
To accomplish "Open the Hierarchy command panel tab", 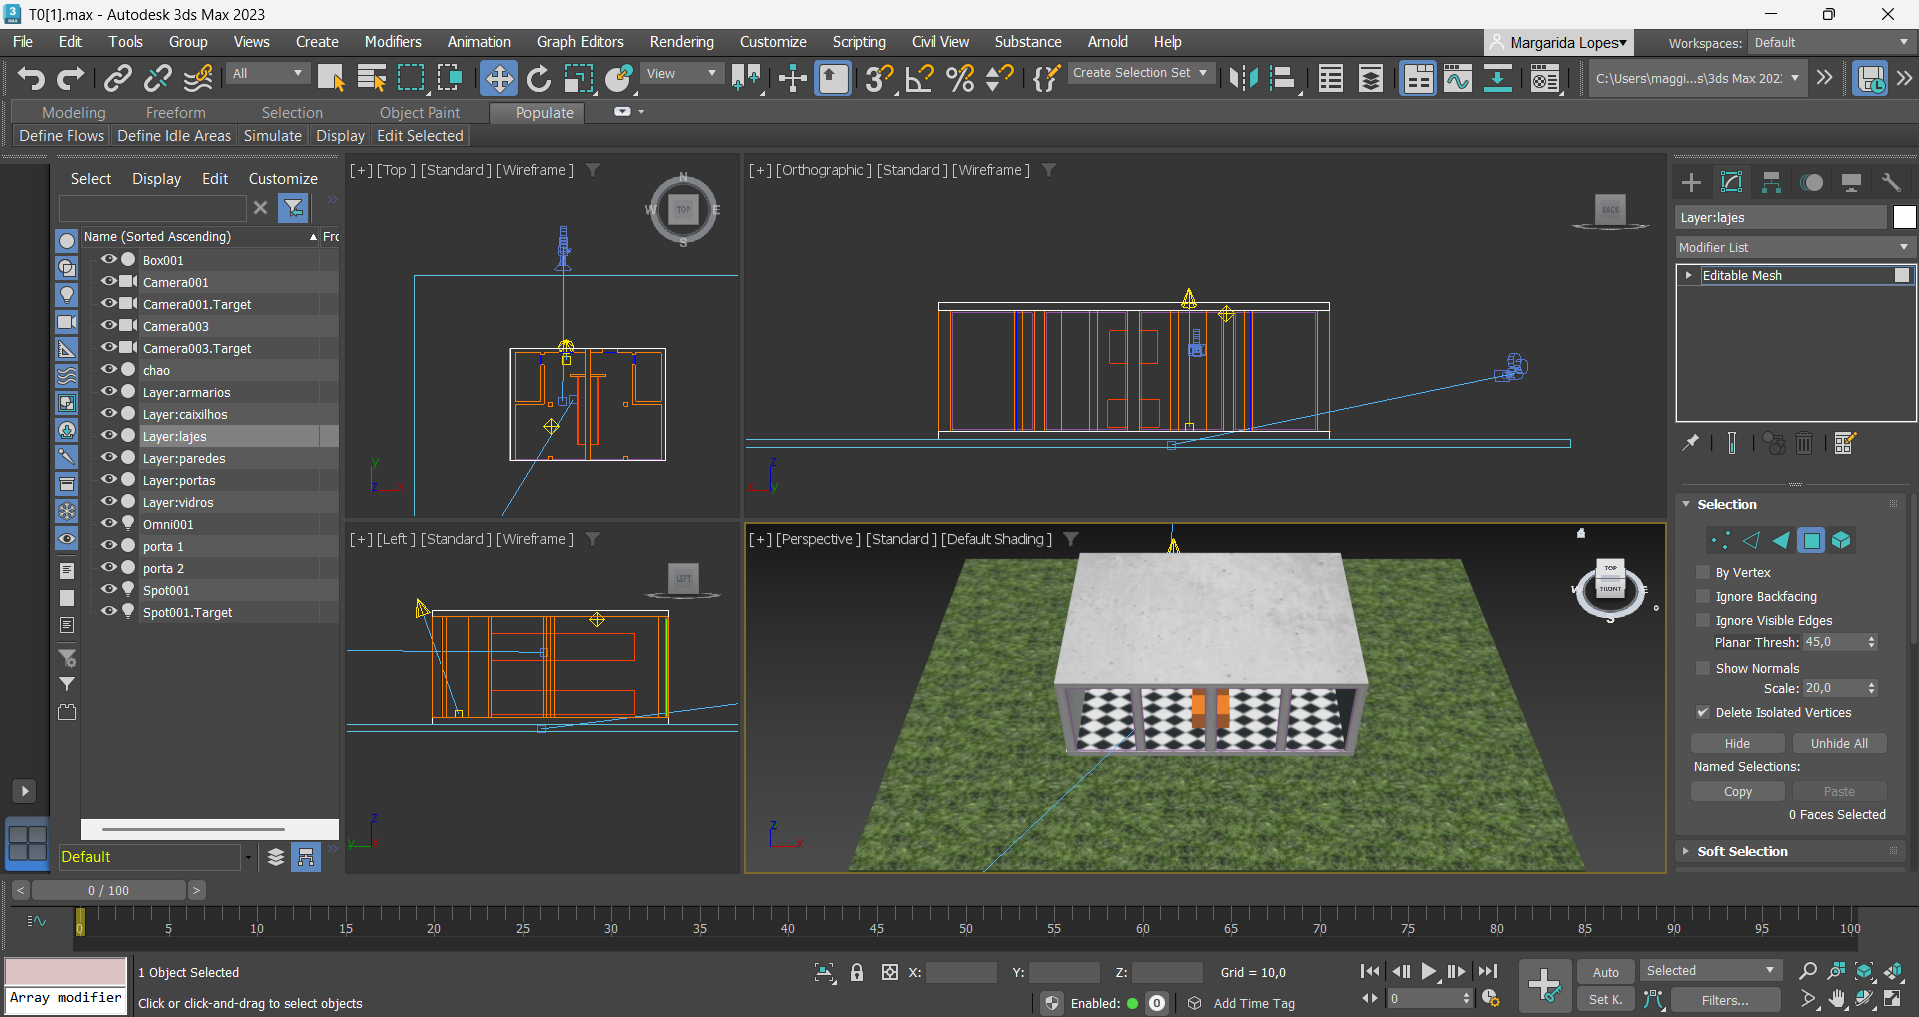I will tap(1771, 182).
